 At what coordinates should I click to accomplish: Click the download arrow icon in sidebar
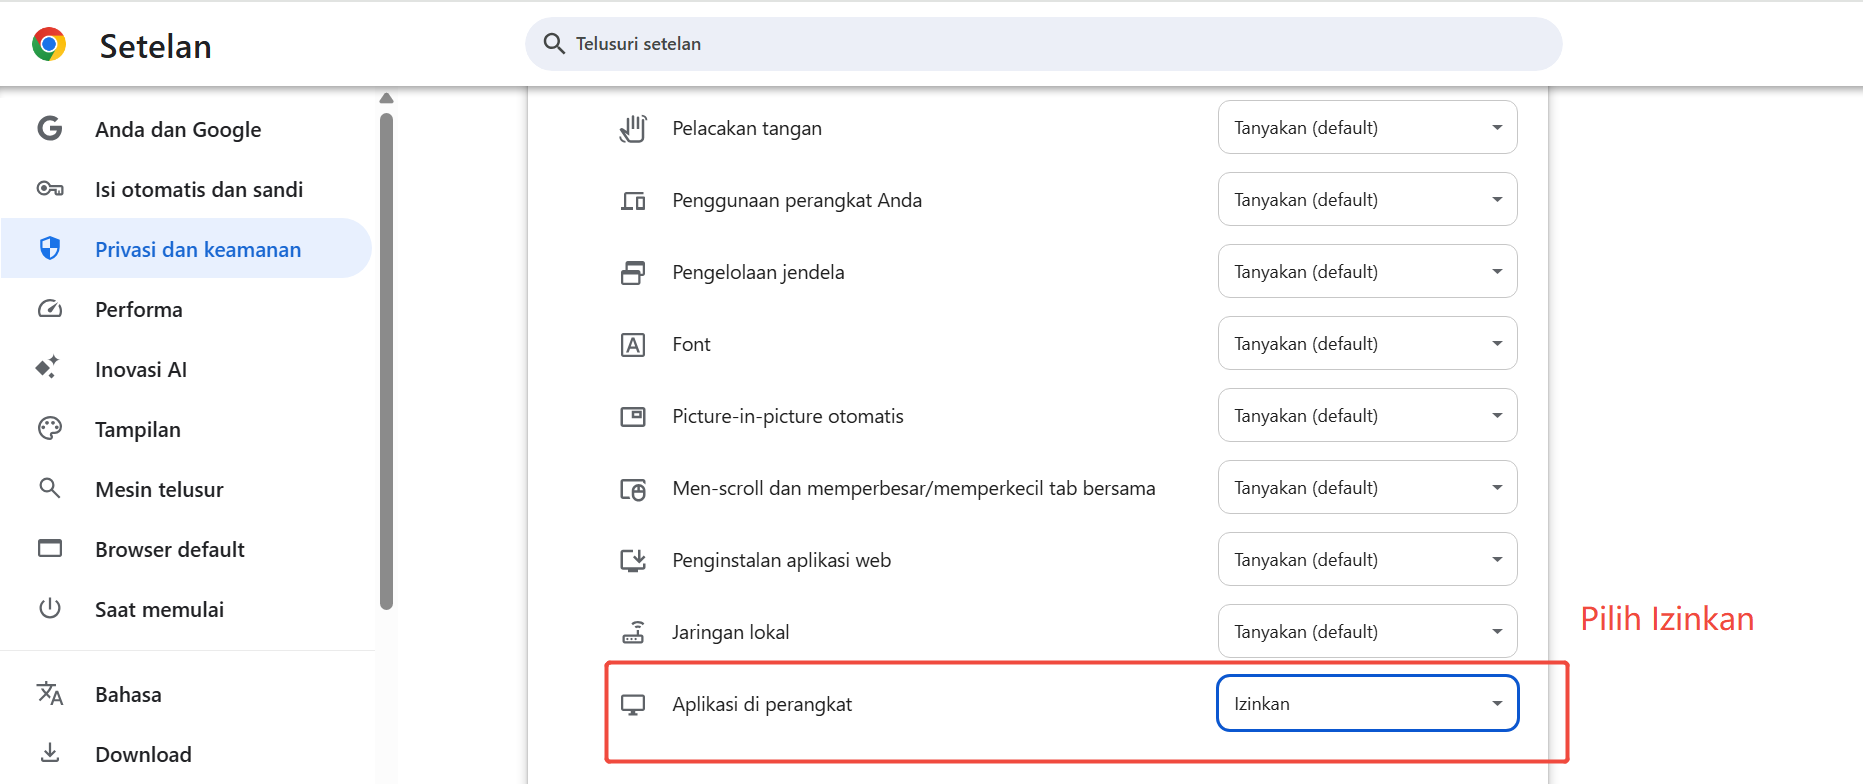pos(50,753)
